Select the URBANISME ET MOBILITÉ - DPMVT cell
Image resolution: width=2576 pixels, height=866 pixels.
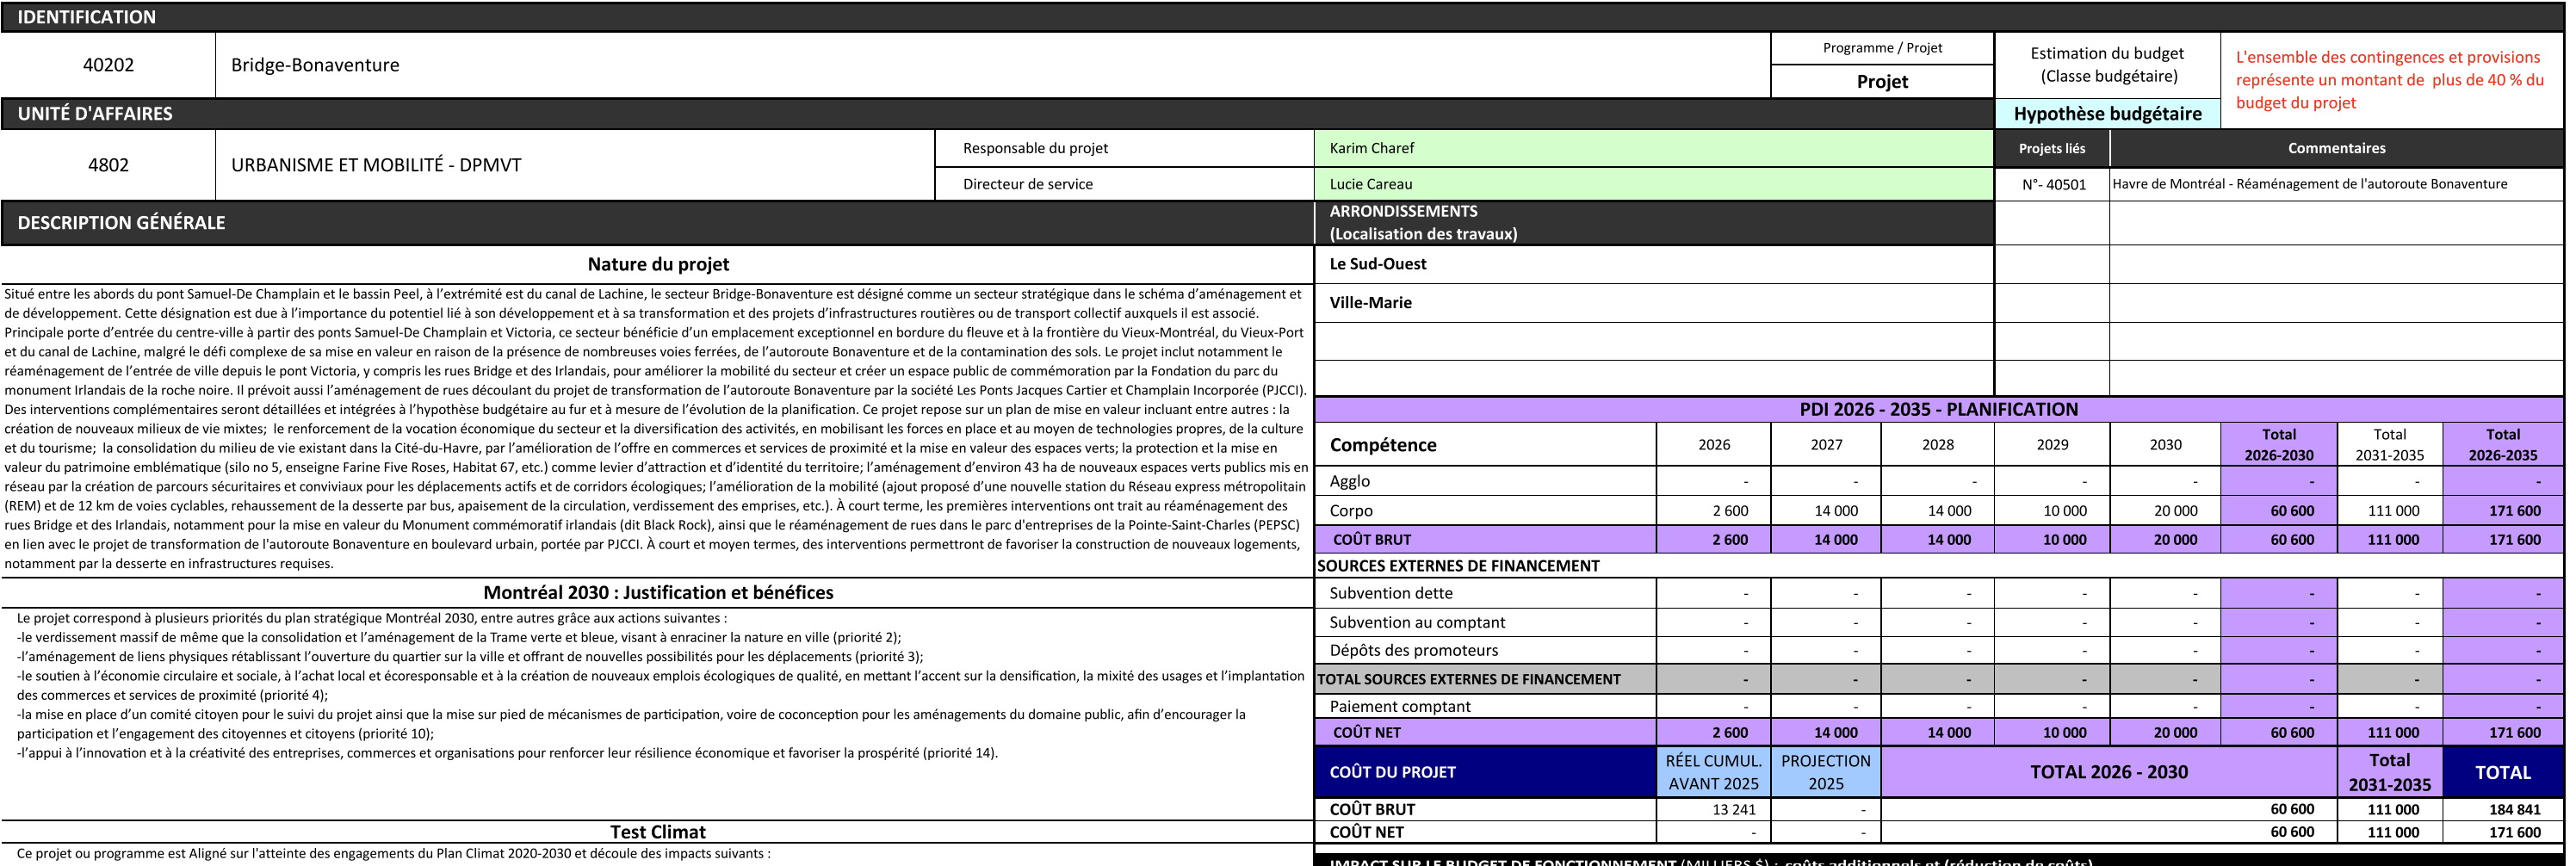pos(376,165)
